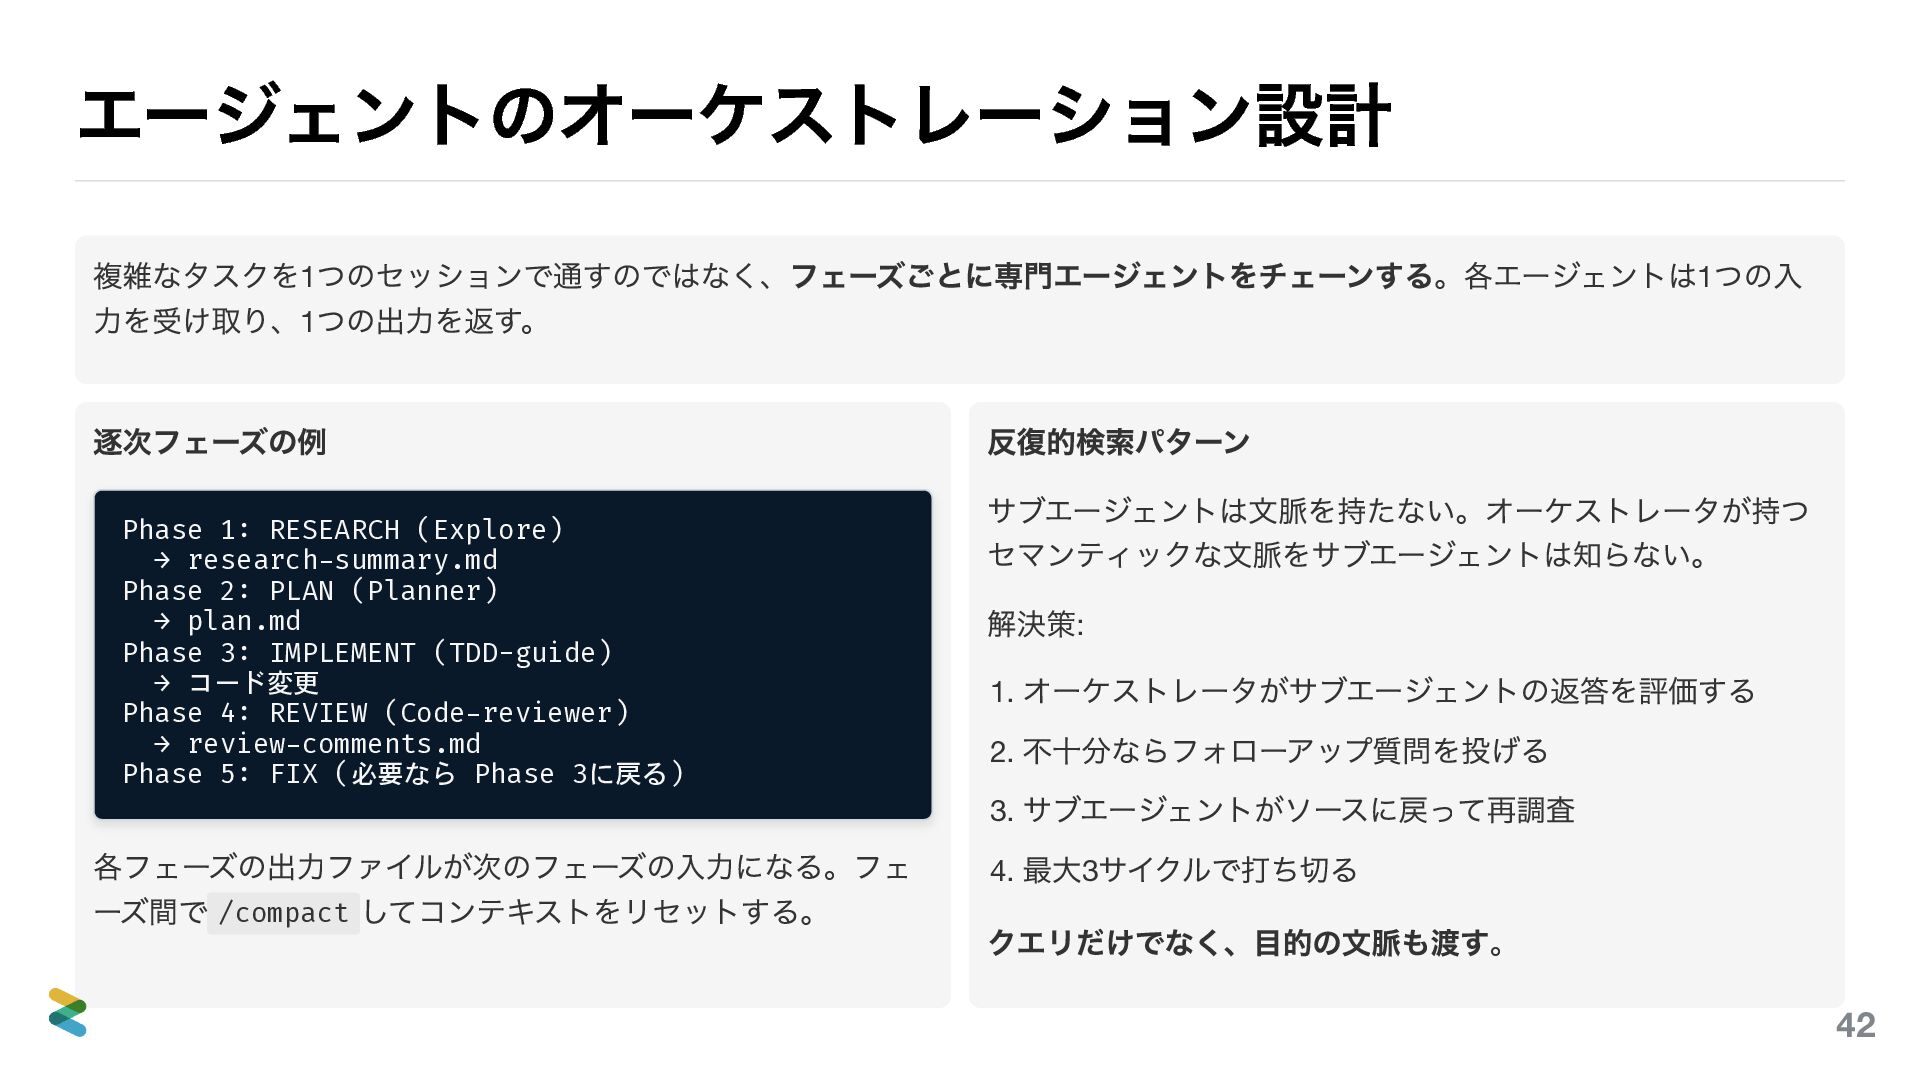Screen dimensions: 1920x1080
Task: Click list item 4 最大3サイクルで打ち切る
Action: click(x=1173, y=870)
